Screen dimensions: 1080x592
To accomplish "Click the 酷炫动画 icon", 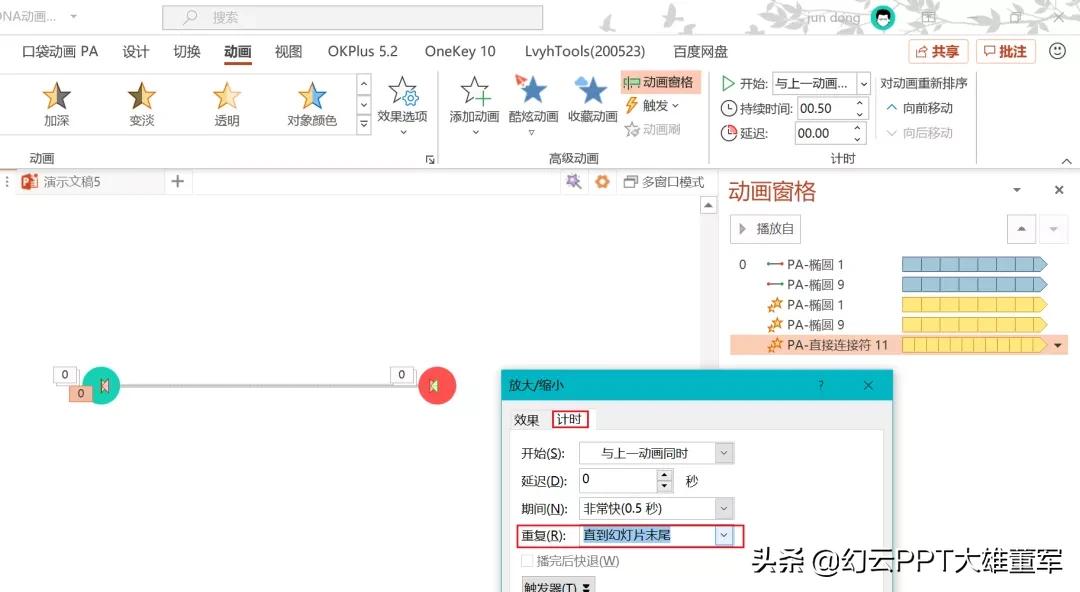I will coord(532,103).
